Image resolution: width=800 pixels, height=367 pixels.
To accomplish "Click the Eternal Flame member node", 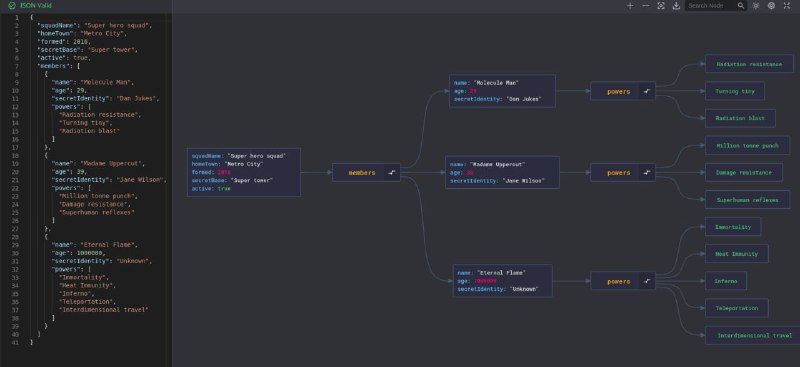I will click(503, 281).
